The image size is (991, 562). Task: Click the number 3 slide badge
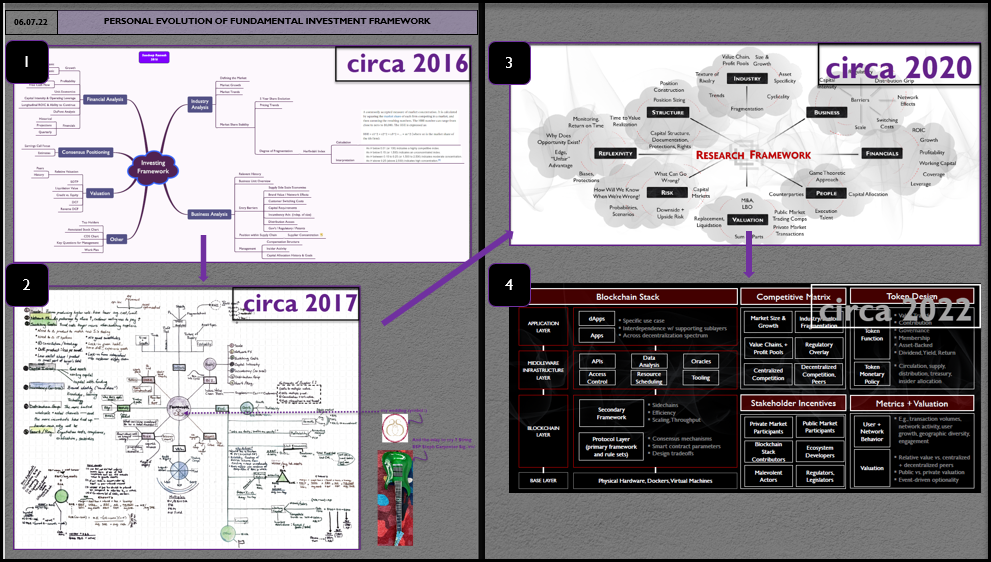[509, 63]
